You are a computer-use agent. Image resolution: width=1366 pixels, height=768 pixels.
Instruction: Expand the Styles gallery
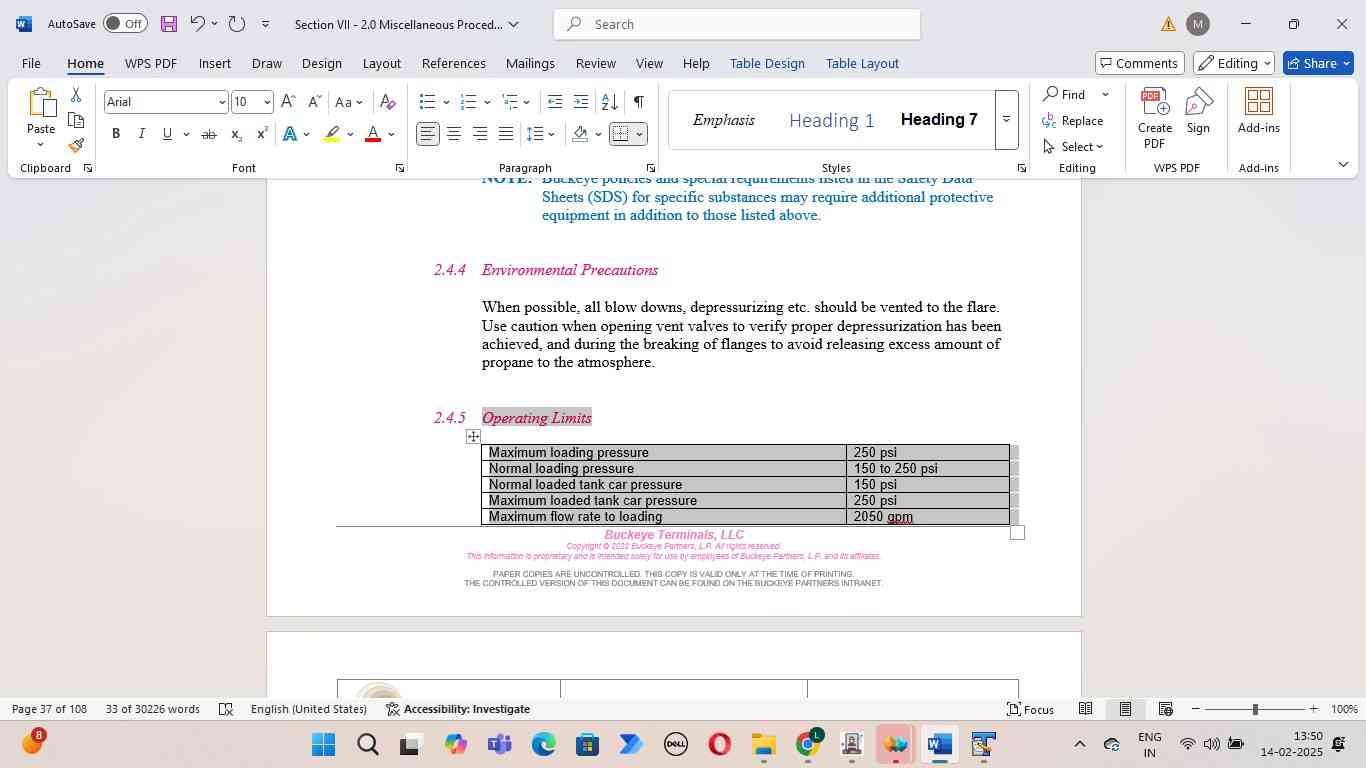pos(1006,119)
